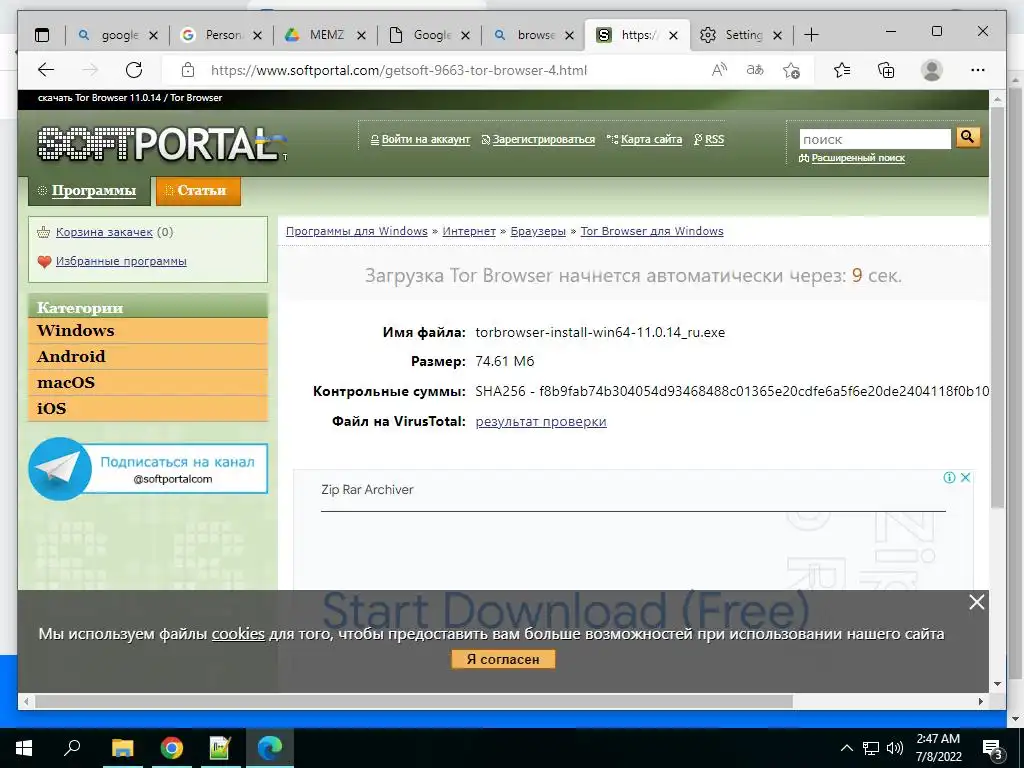Open a new tab with plus button
Screen dimensions: 1024x768
[x=811, y=35]
